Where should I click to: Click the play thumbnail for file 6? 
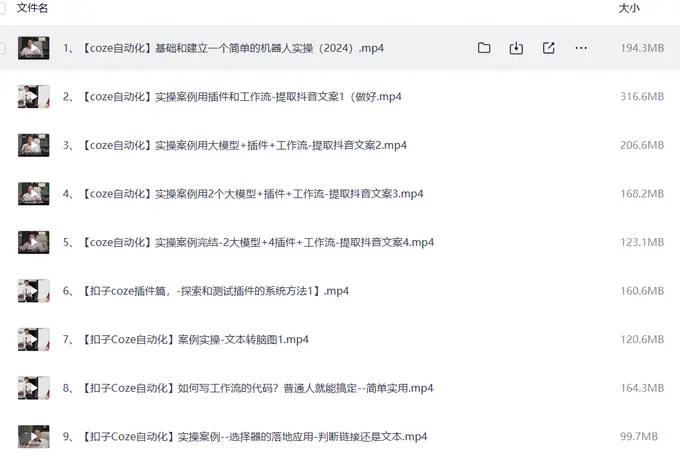(x=33, y=291)
